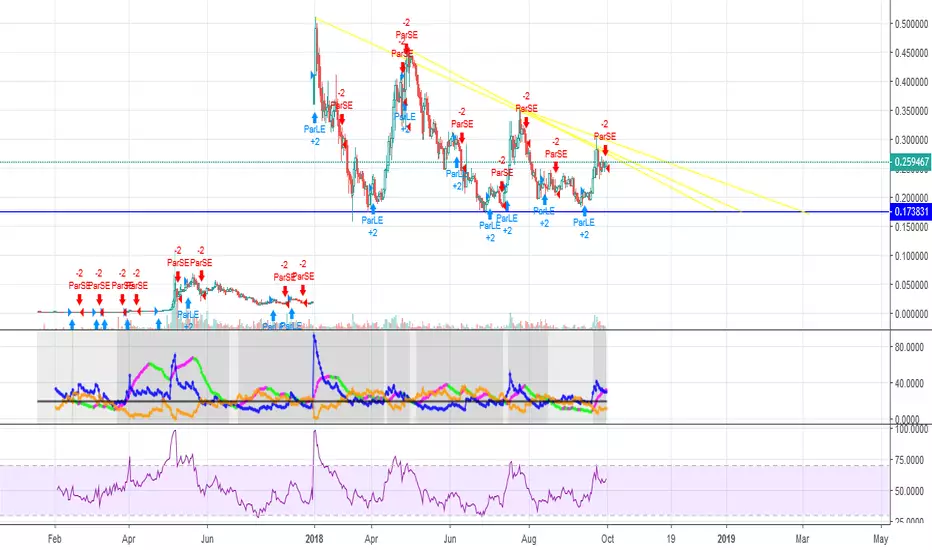
Task: Click the ParLE +2 arrow under the first 2018 candle
Action: (314, 118)
